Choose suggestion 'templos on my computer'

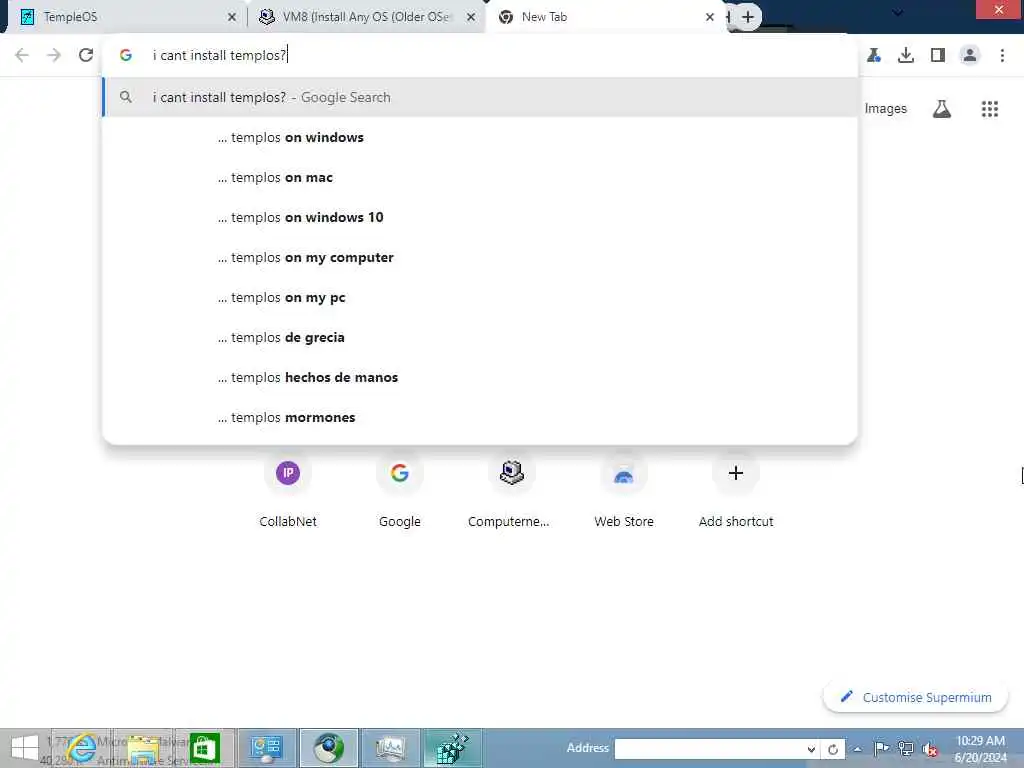coord(480,258)
